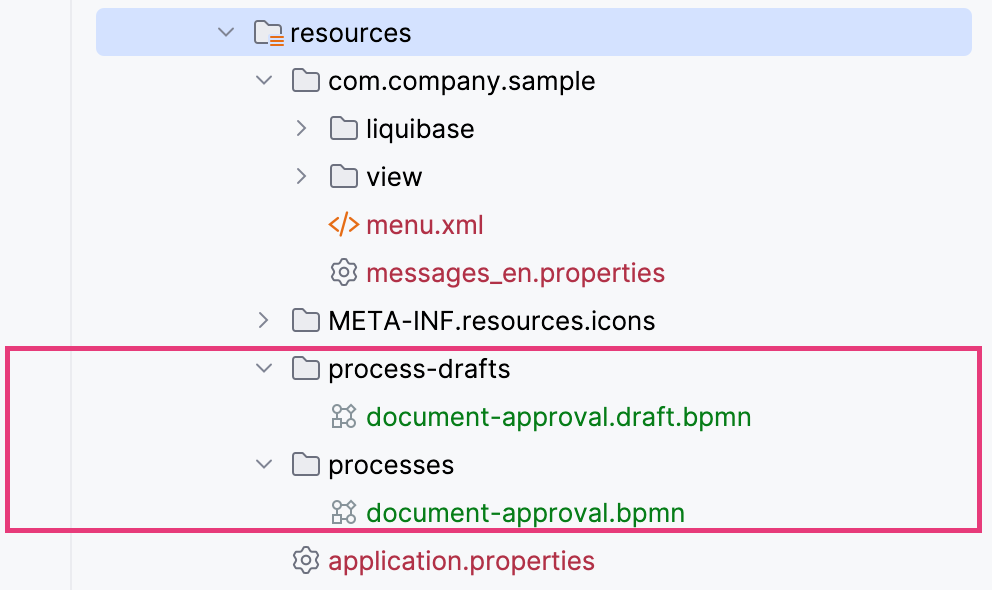Click the folder icon next to process-drafts
Image resolution: width=992 pixels, height=590 pixels.
[305, 368]
